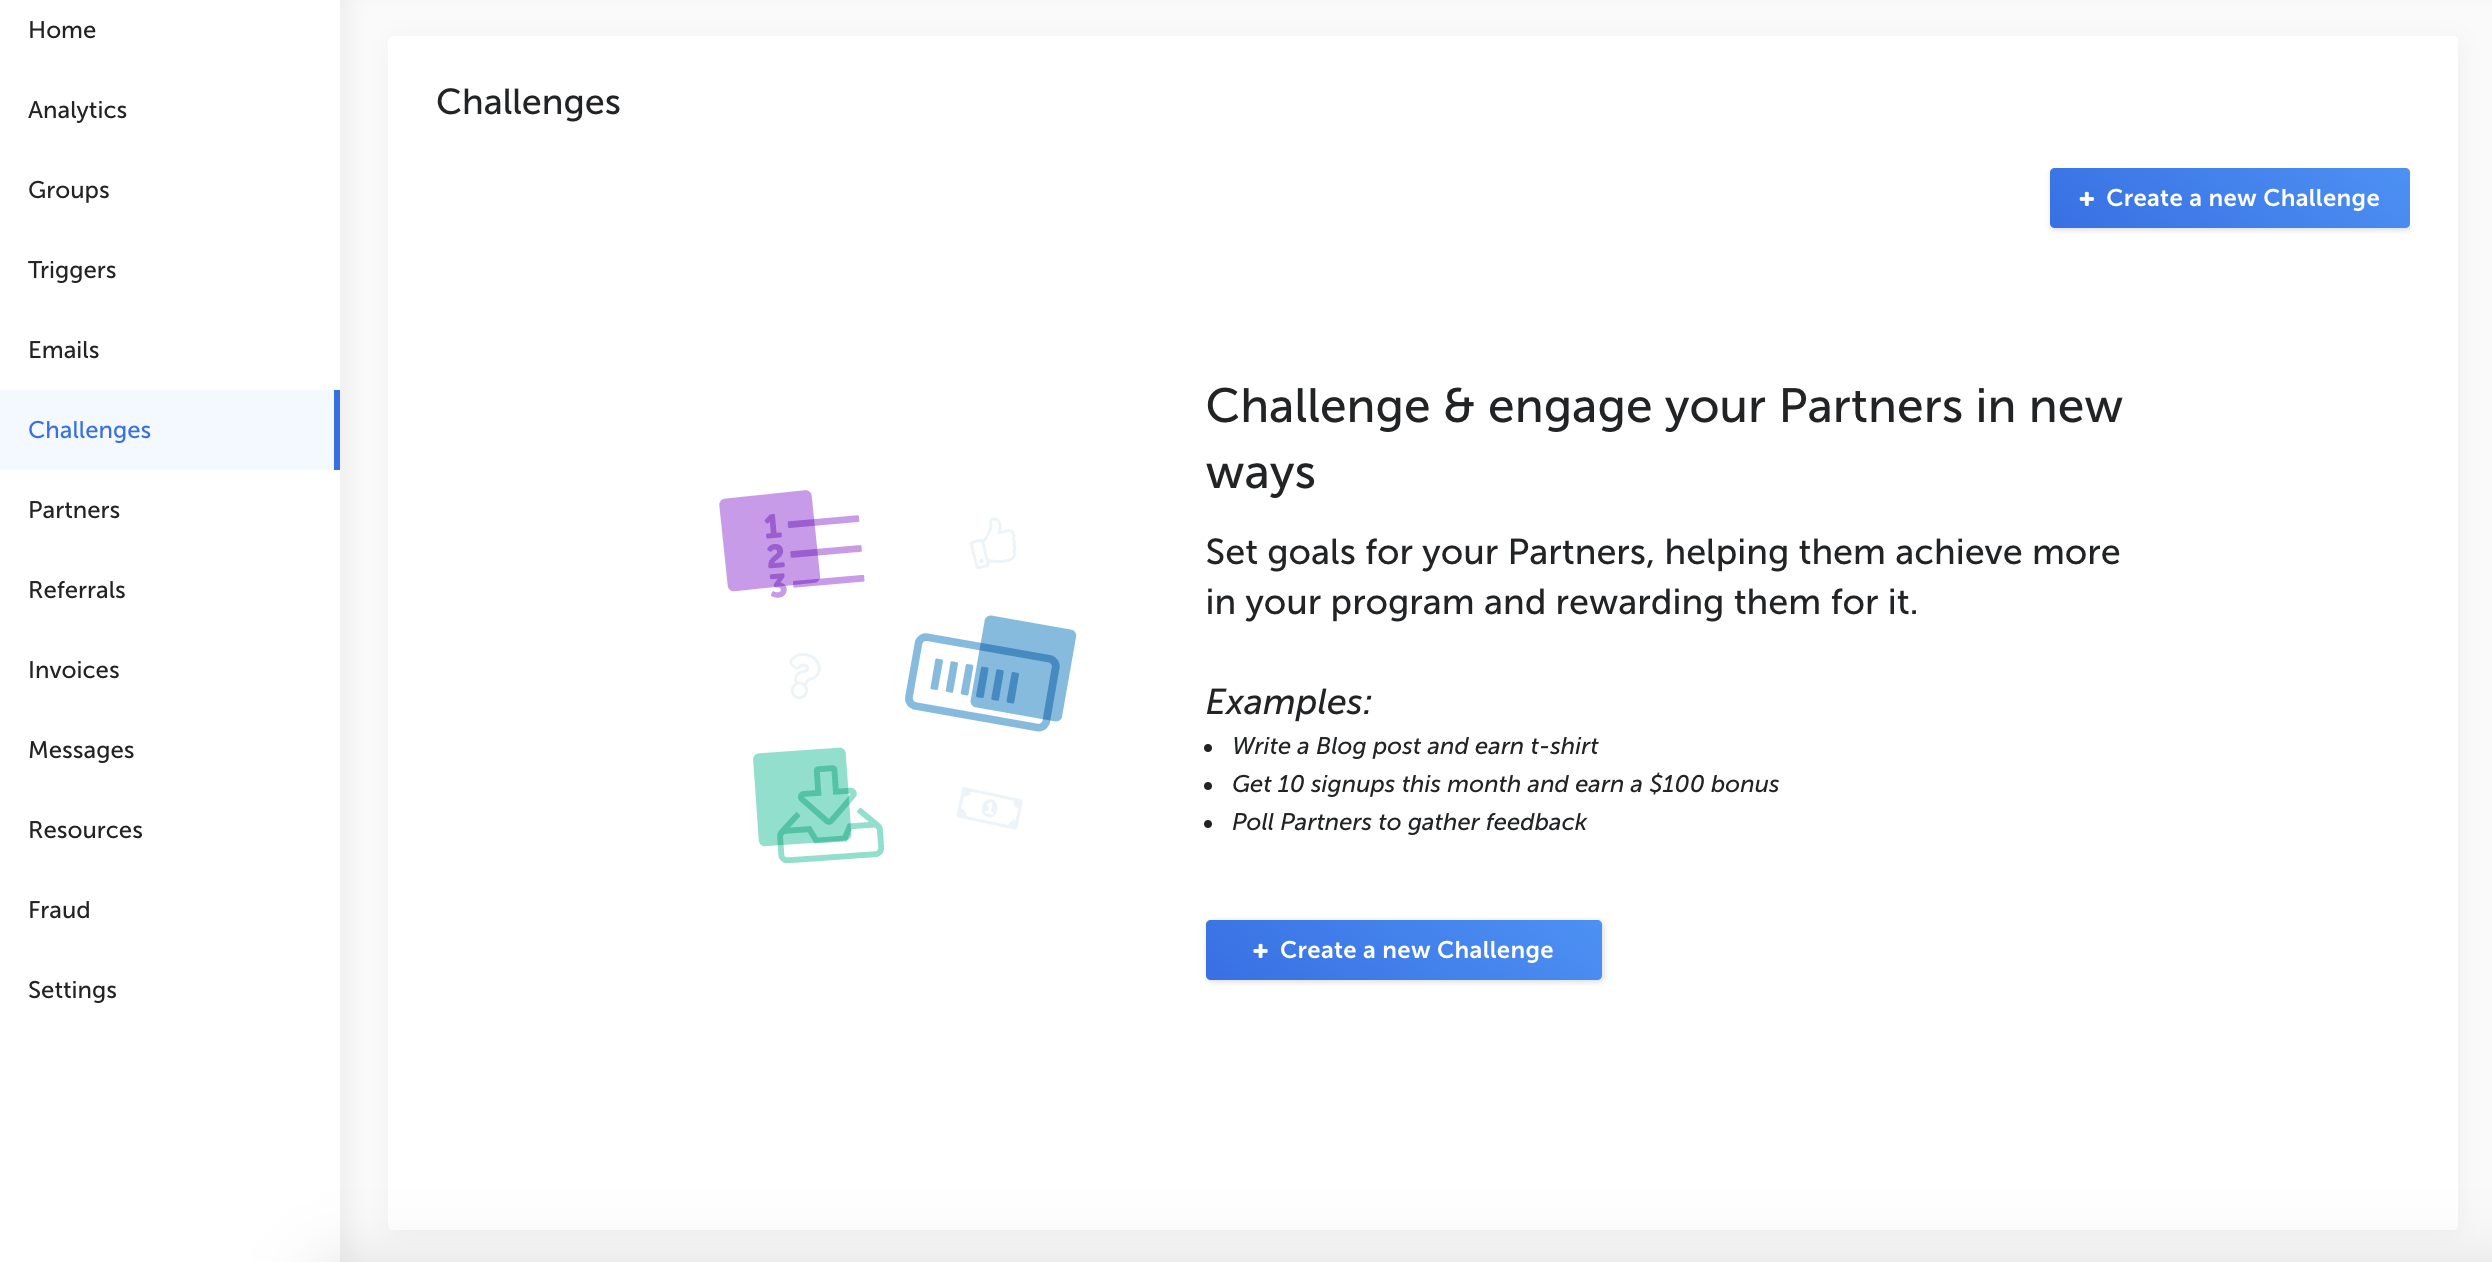Open Settings from the sidebar

click(x=72, y=989)
